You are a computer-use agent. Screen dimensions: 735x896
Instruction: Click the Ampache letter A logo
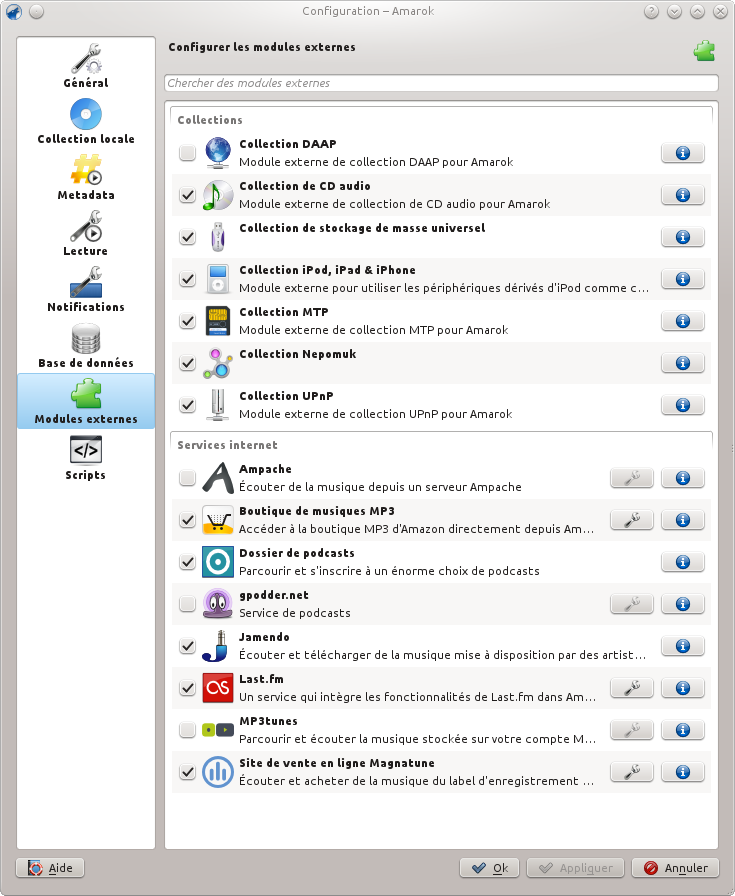coord(218,478)
